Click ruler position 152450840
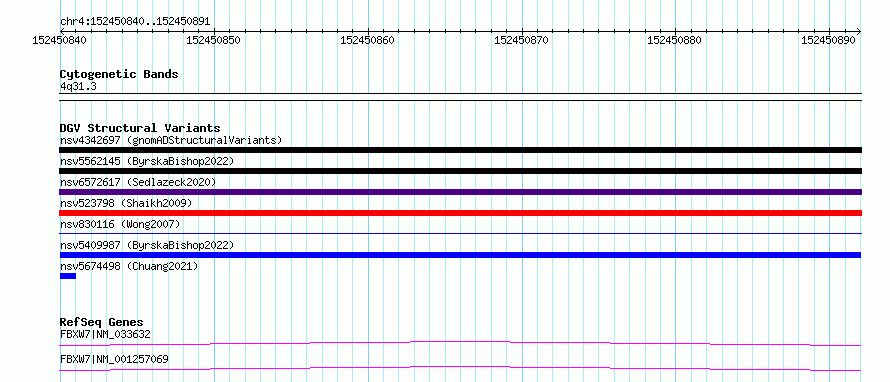This screenshot has height=382, width=890. [x=60, y=40]
